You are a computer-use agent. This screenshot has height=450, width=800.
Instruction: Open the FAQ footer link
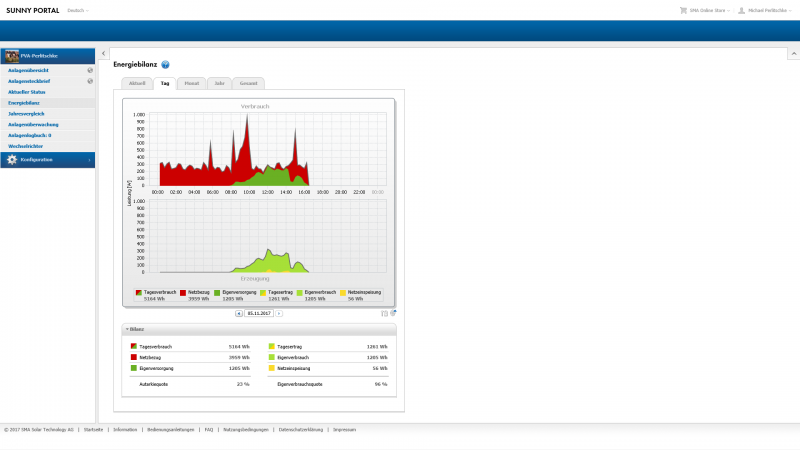pyautogui.click(x=209, y=430)
